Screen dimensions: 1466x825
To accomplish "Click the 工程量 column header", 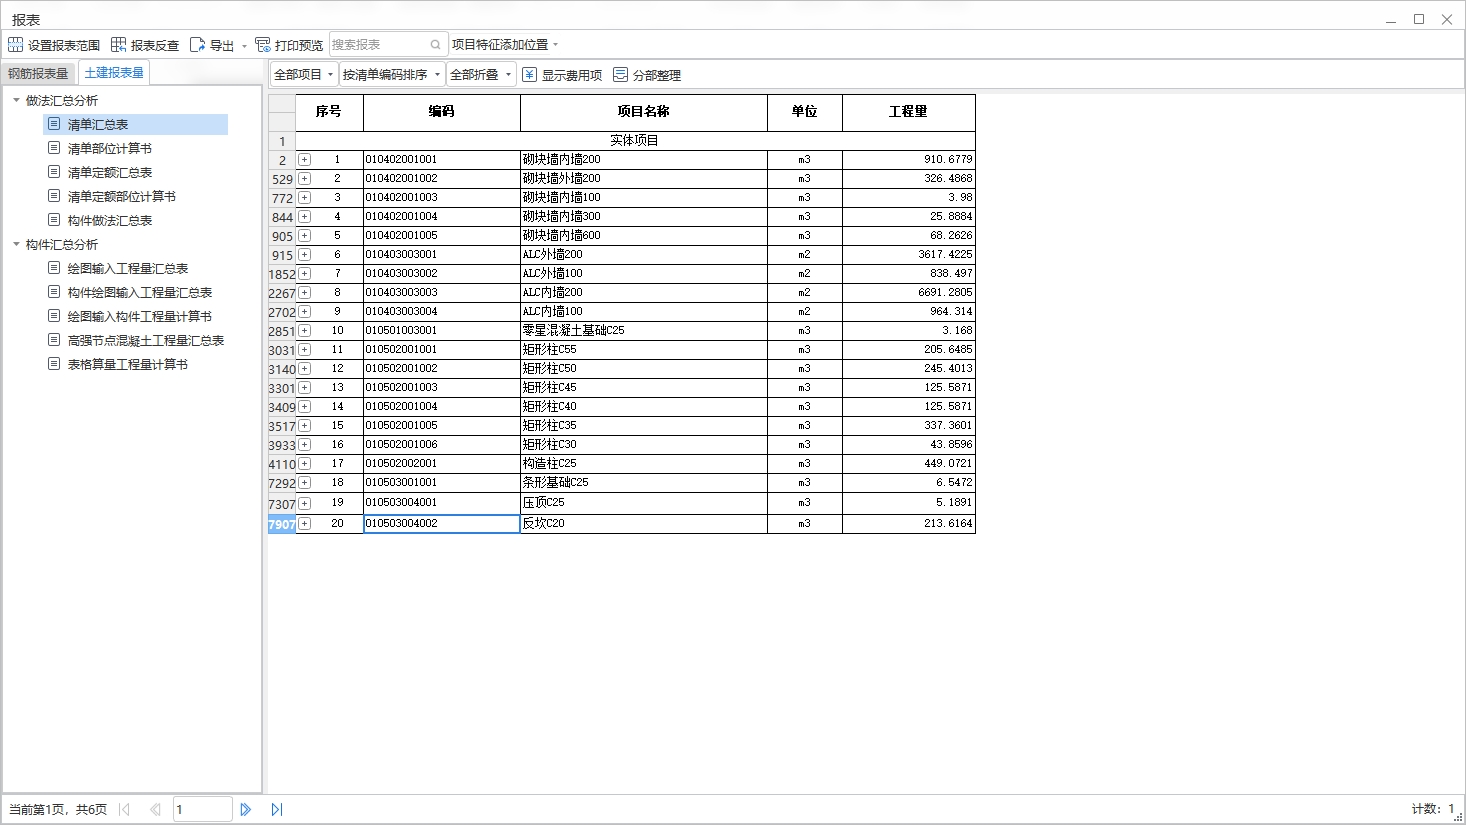I will (x=909, y=112).
